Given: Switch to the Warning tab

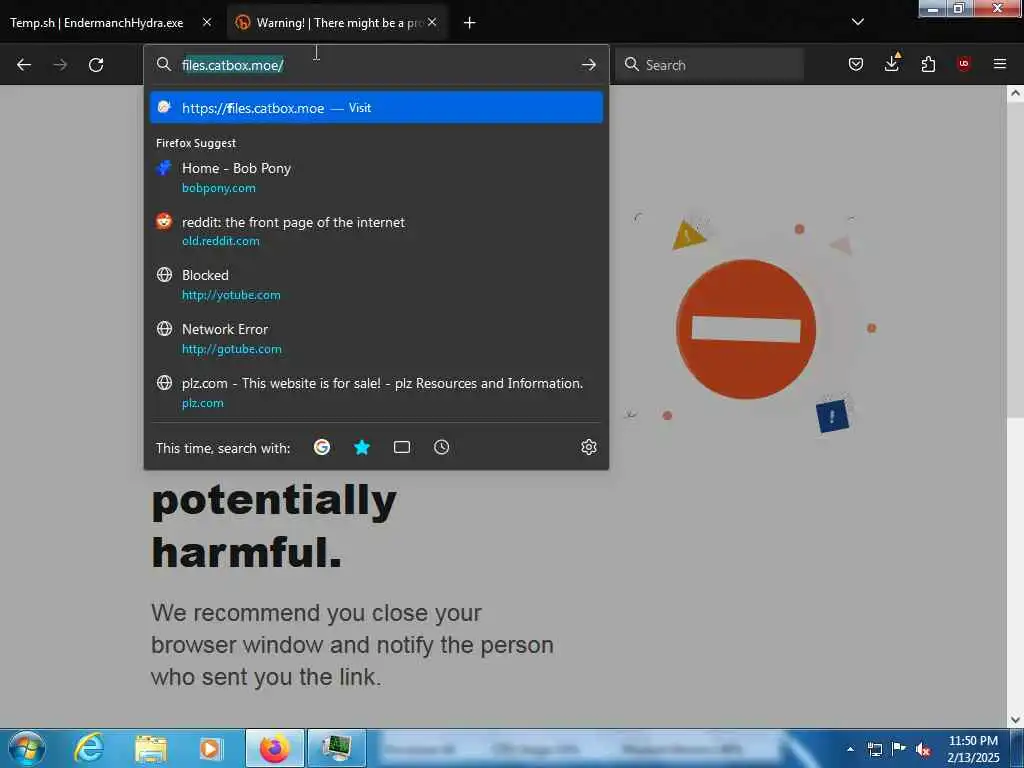Looking at the screenshot, I should tap(337, 23).
